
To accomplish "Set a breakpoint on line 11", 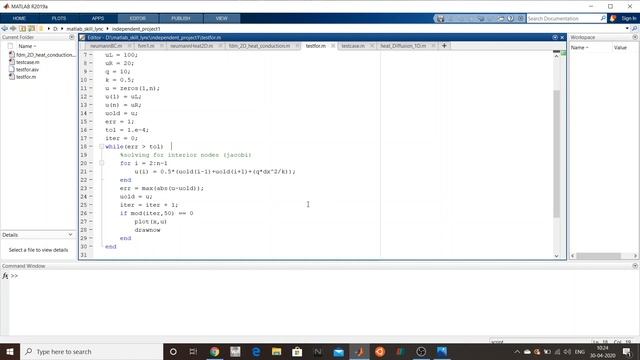I will [x=91, y=88].
